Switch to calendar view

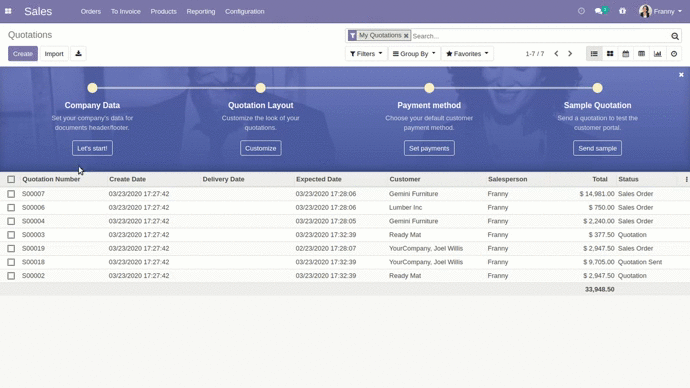(626, 54)
